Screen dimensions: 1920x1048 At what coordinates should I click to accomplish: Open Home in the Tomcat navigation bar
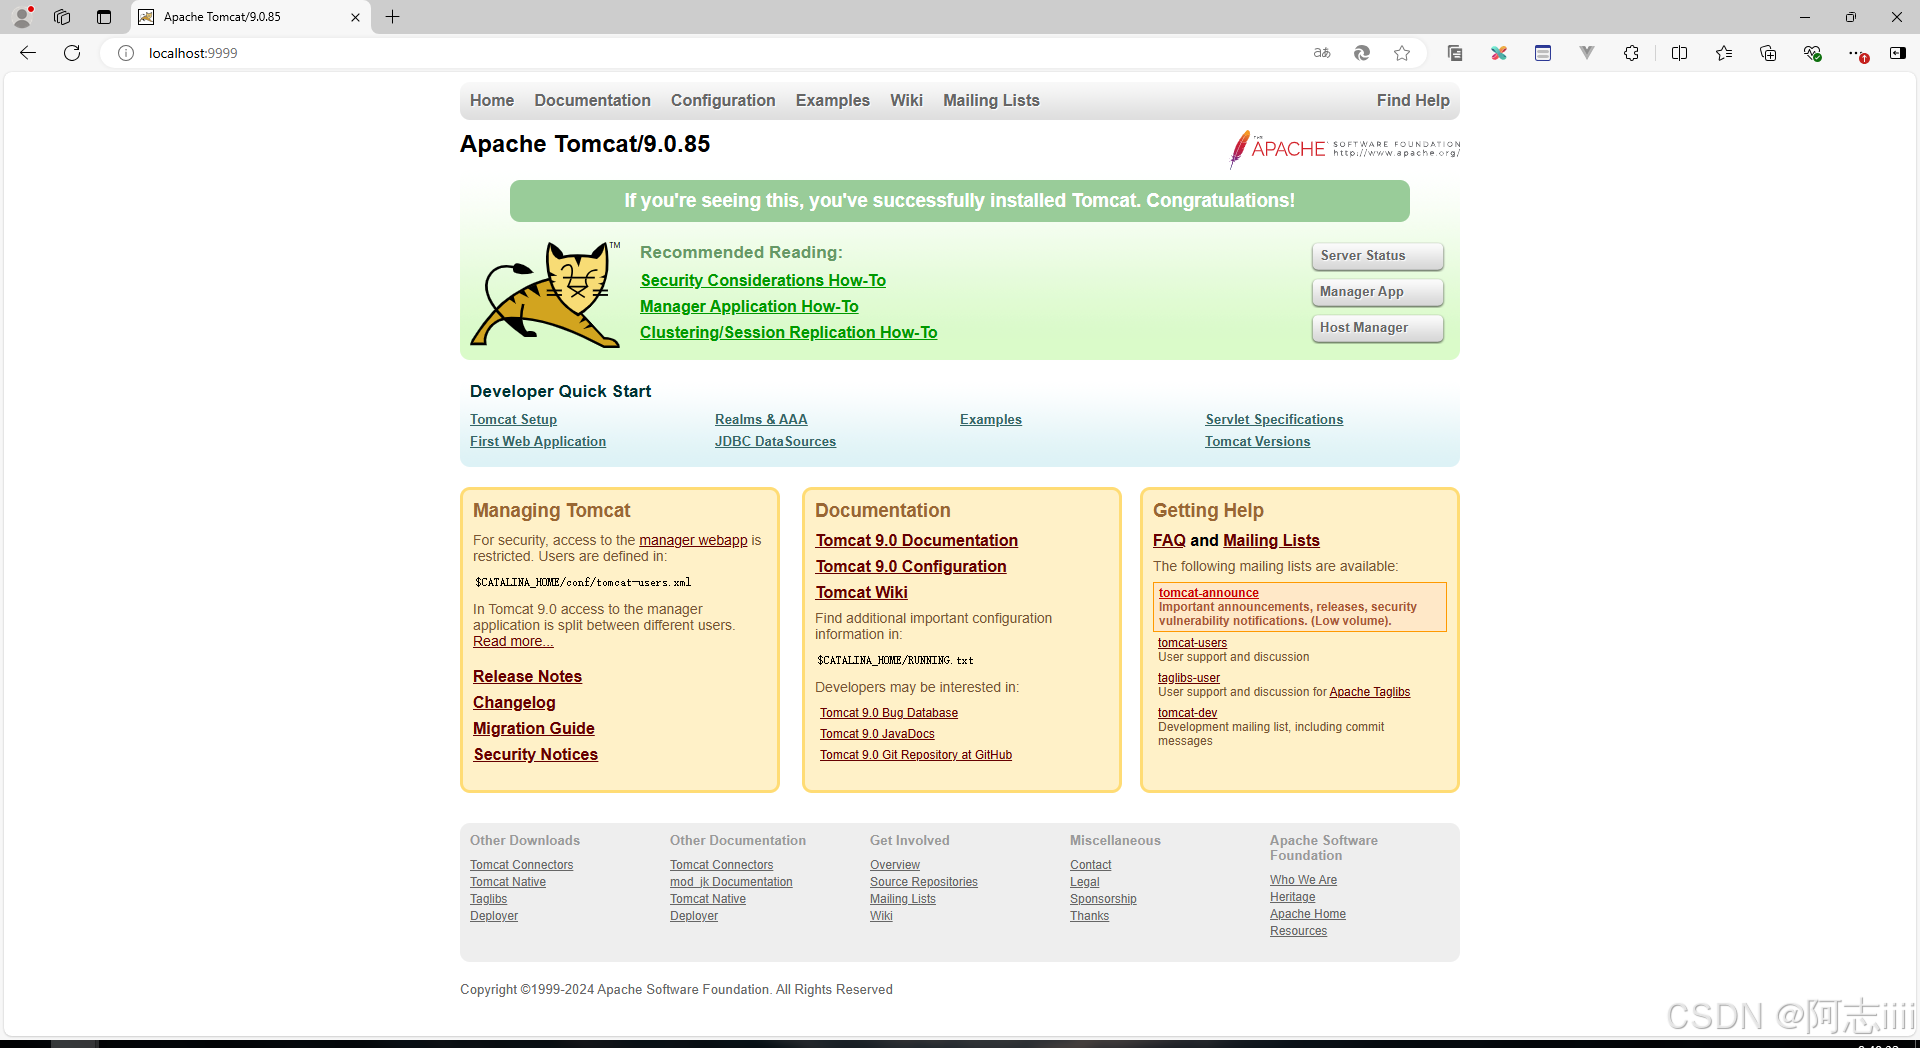pos(492,100)
